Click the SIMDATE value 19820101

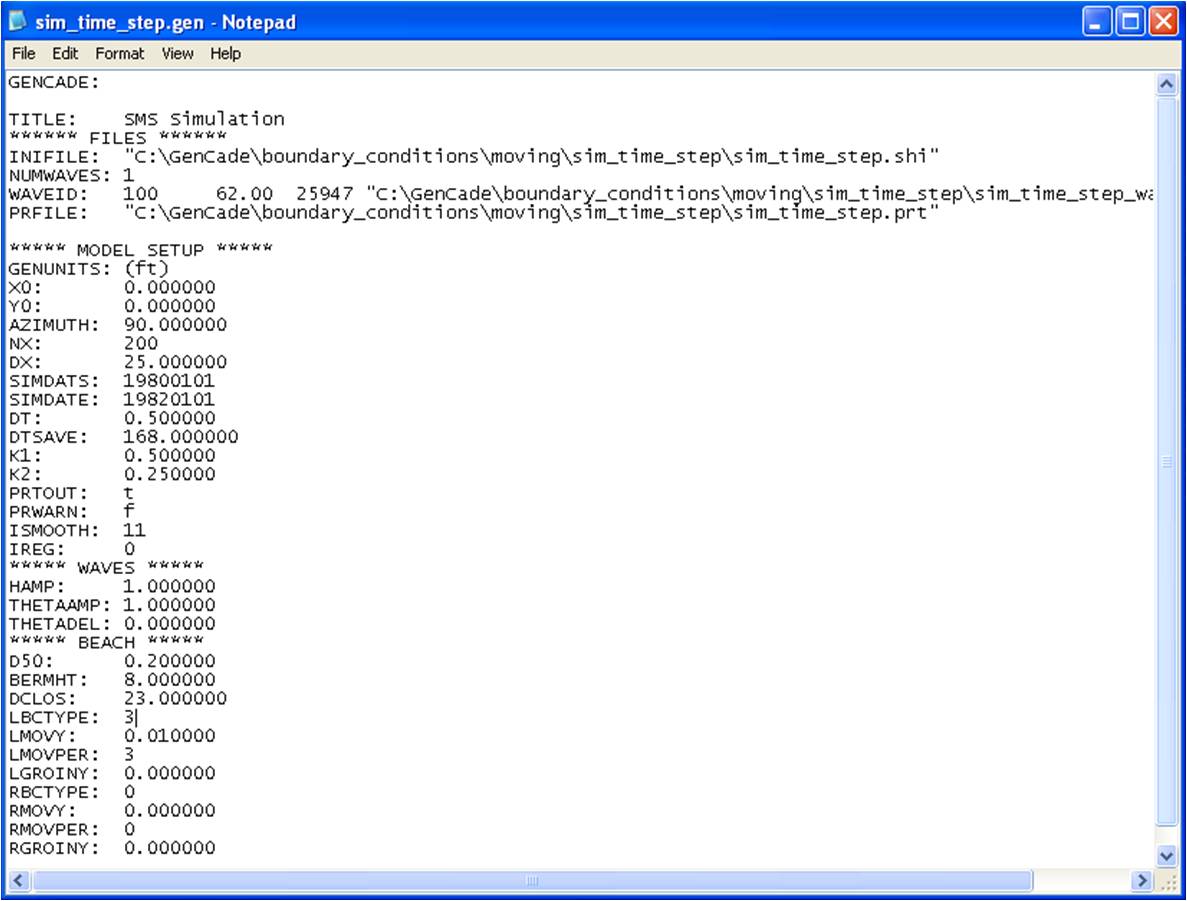[x=169, y=400]
